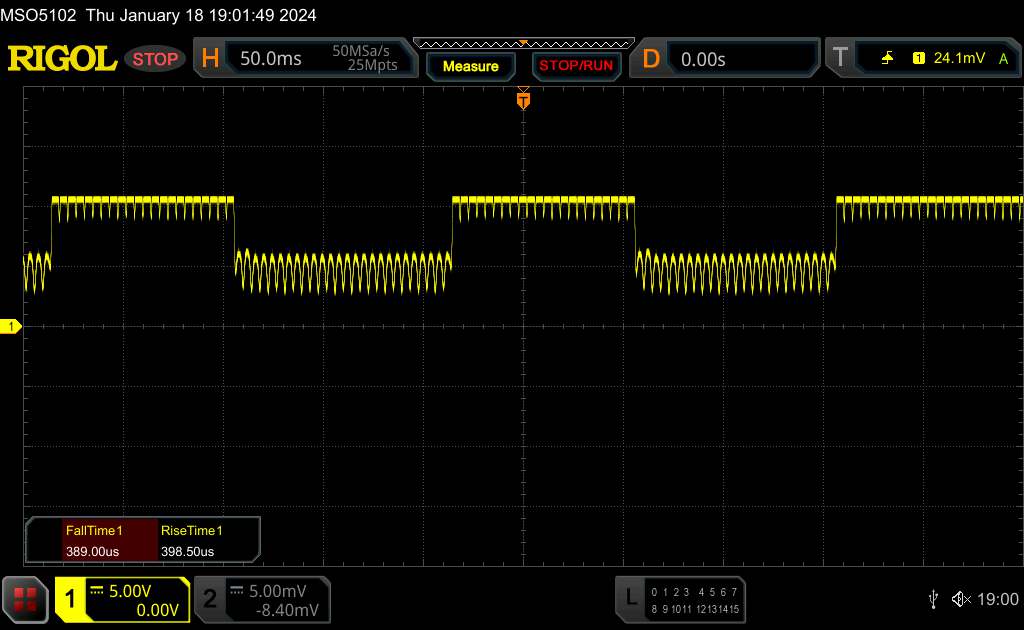
Task: Click the waveform memory position bar at top
Action: (523, 43)
